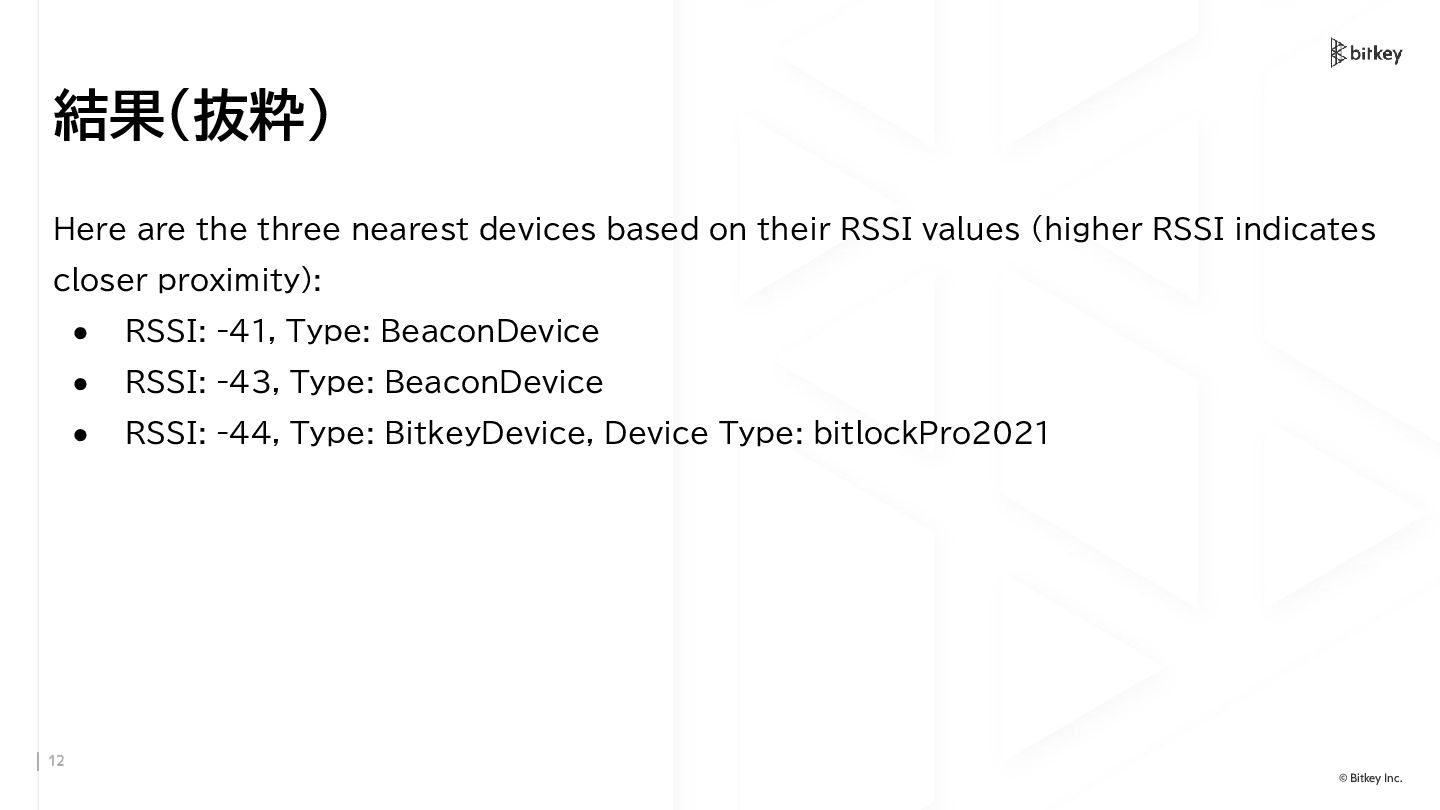
Task: Click the copyright symbol before Bitkey Inc.
Action: pyautogui.click(x=1343, y=778)
